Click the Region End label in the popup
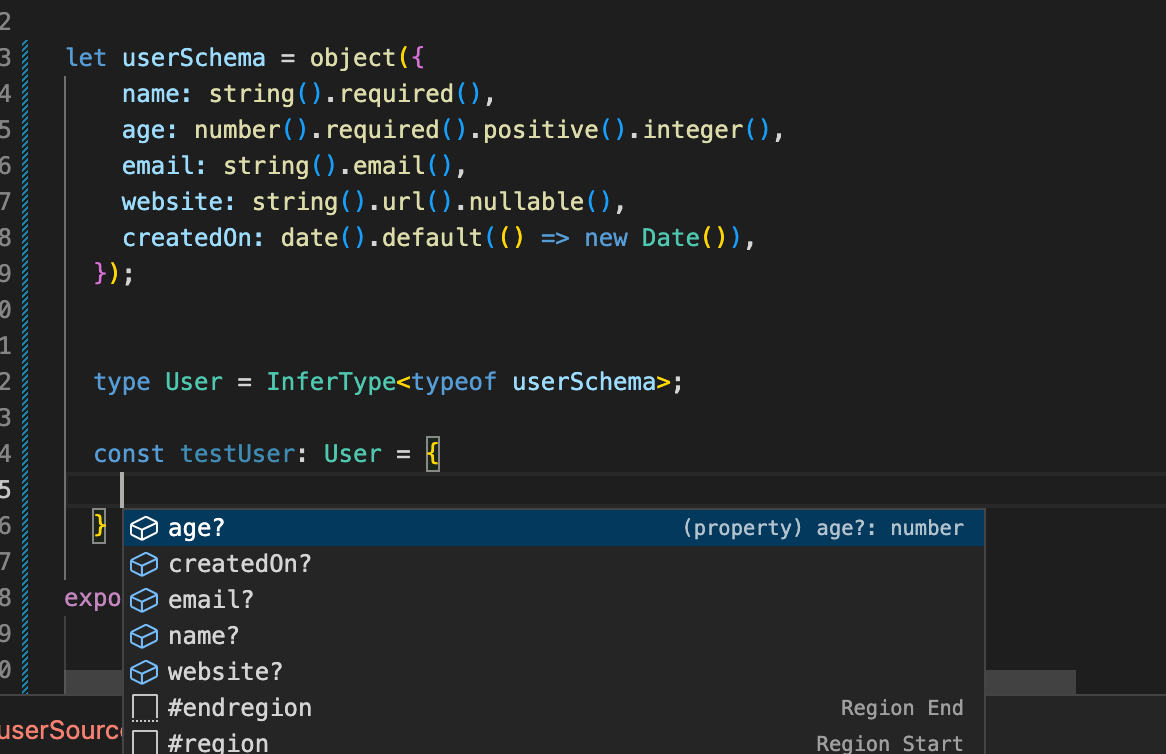Screen dimensions: 1166x754 pyautogui.click(x=902, y=707)
